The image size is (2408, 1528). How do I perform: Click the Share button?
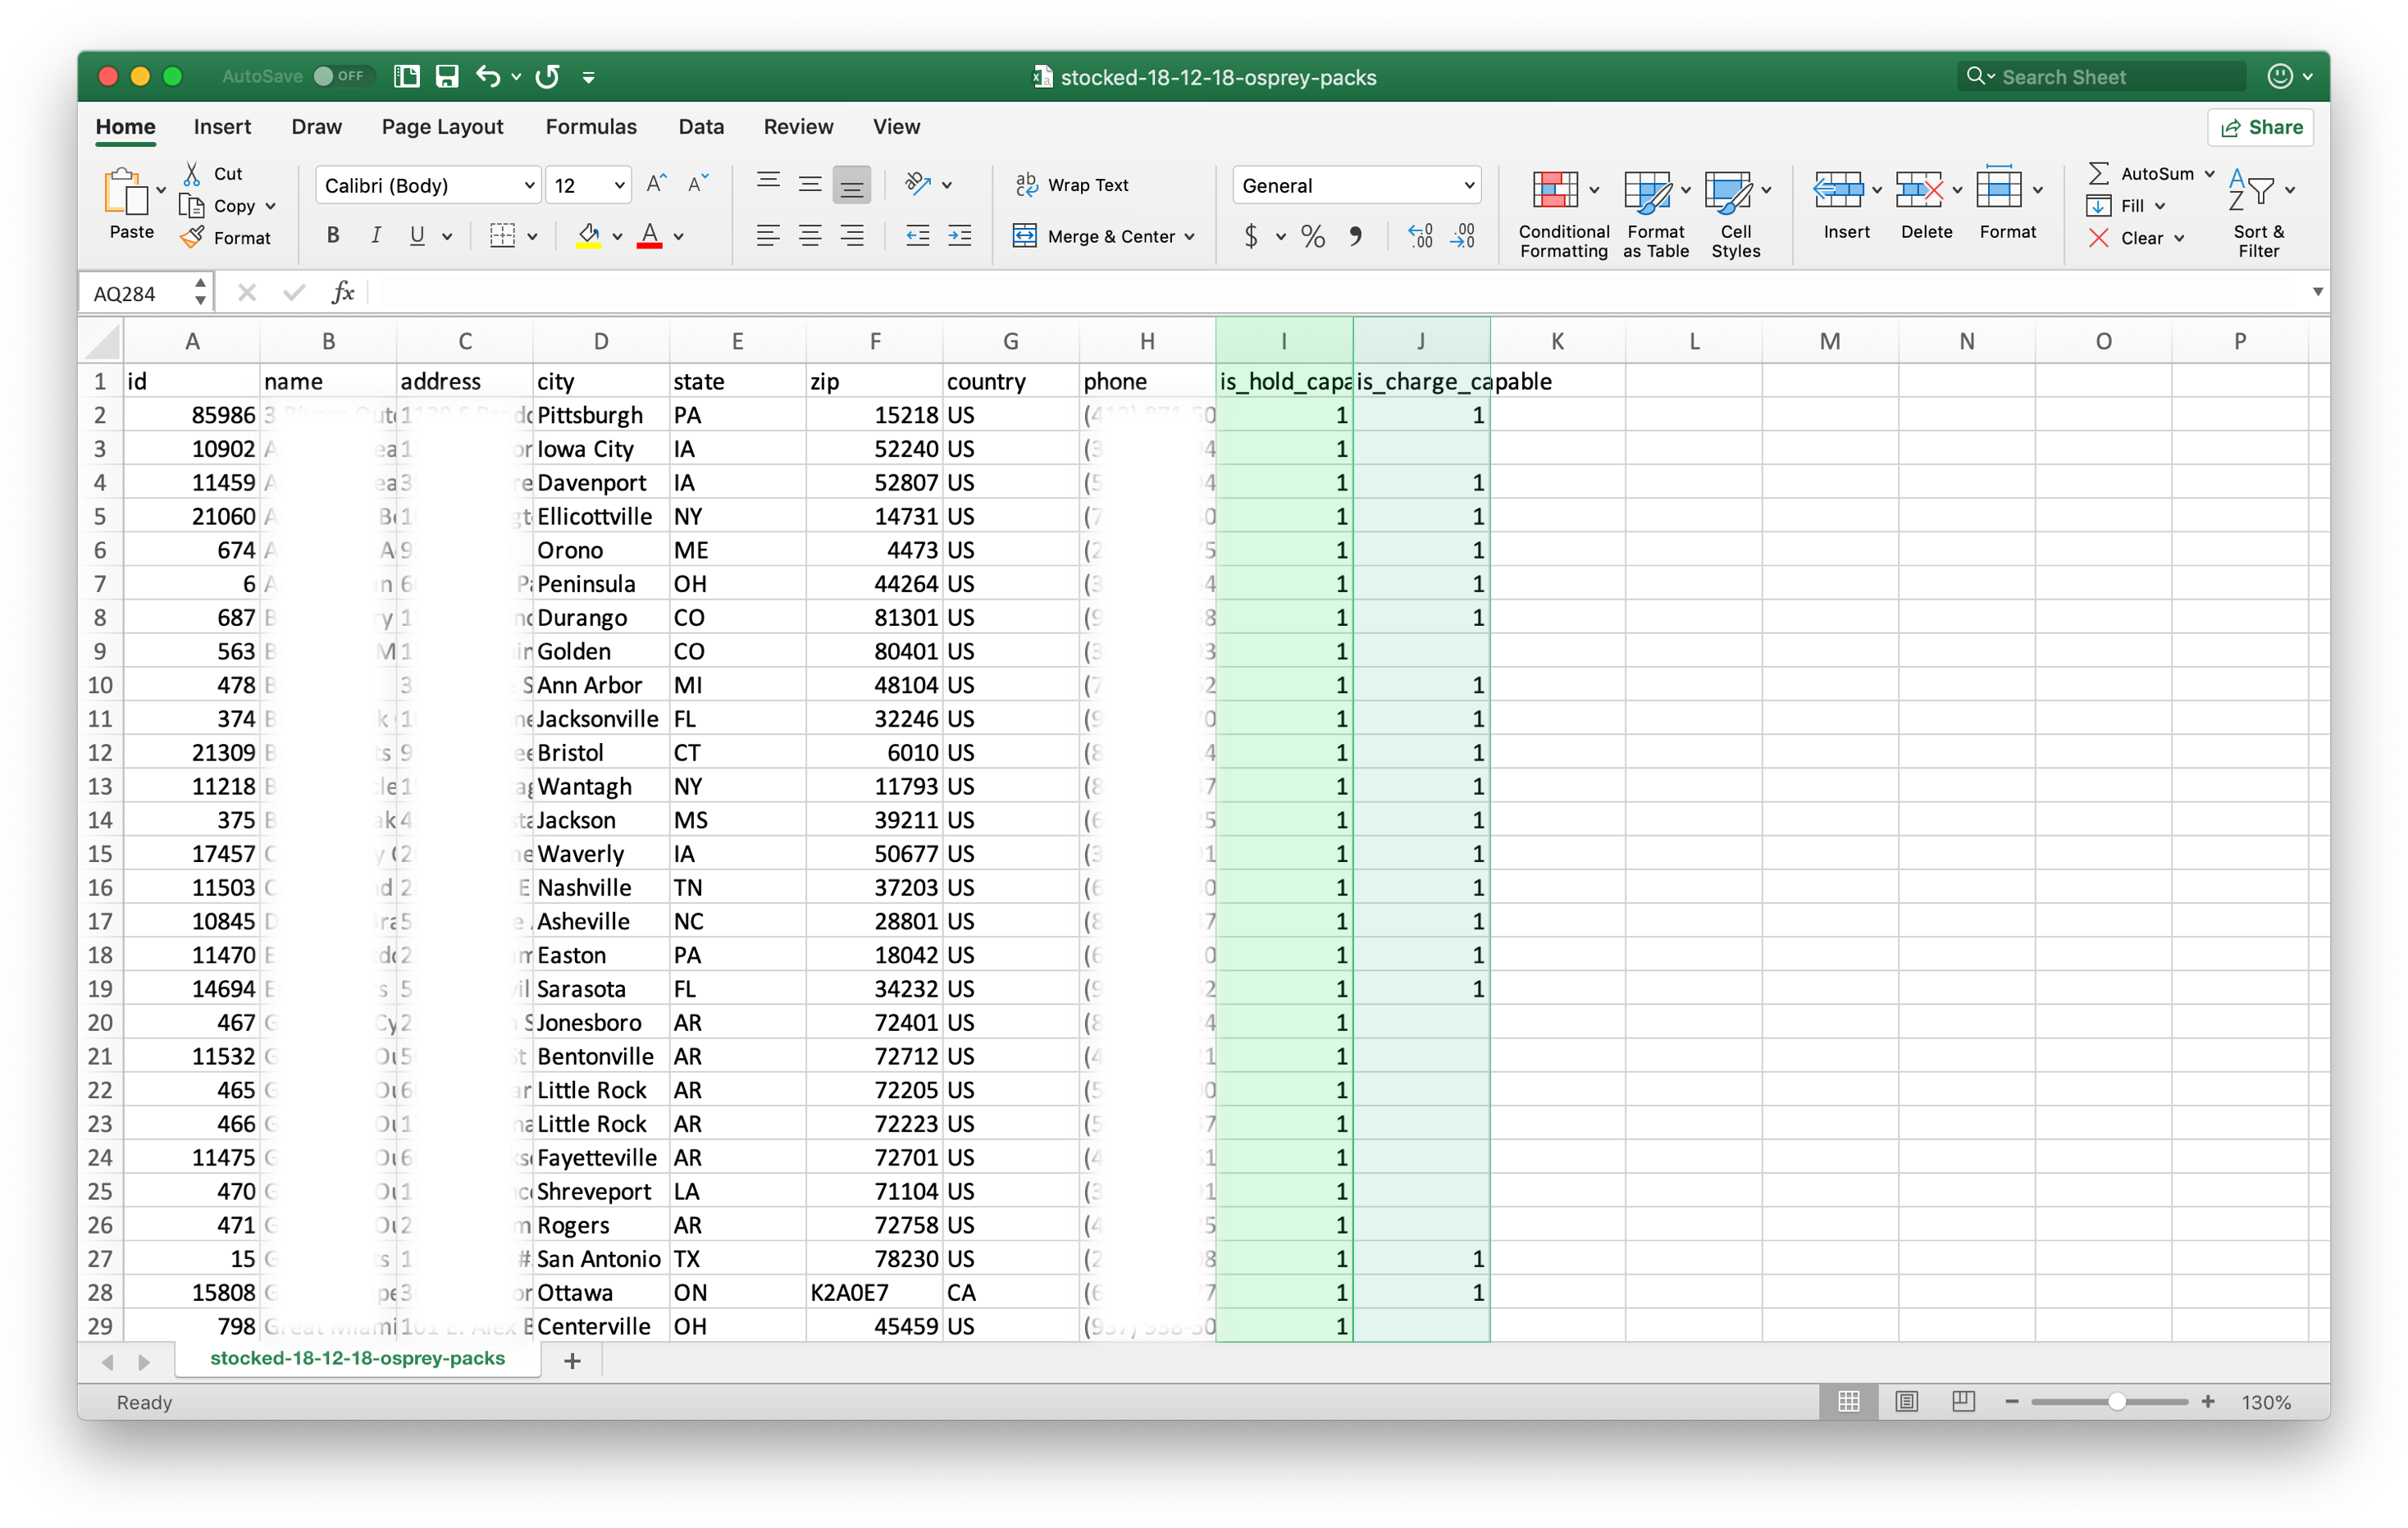click(x=2260, y=127)
